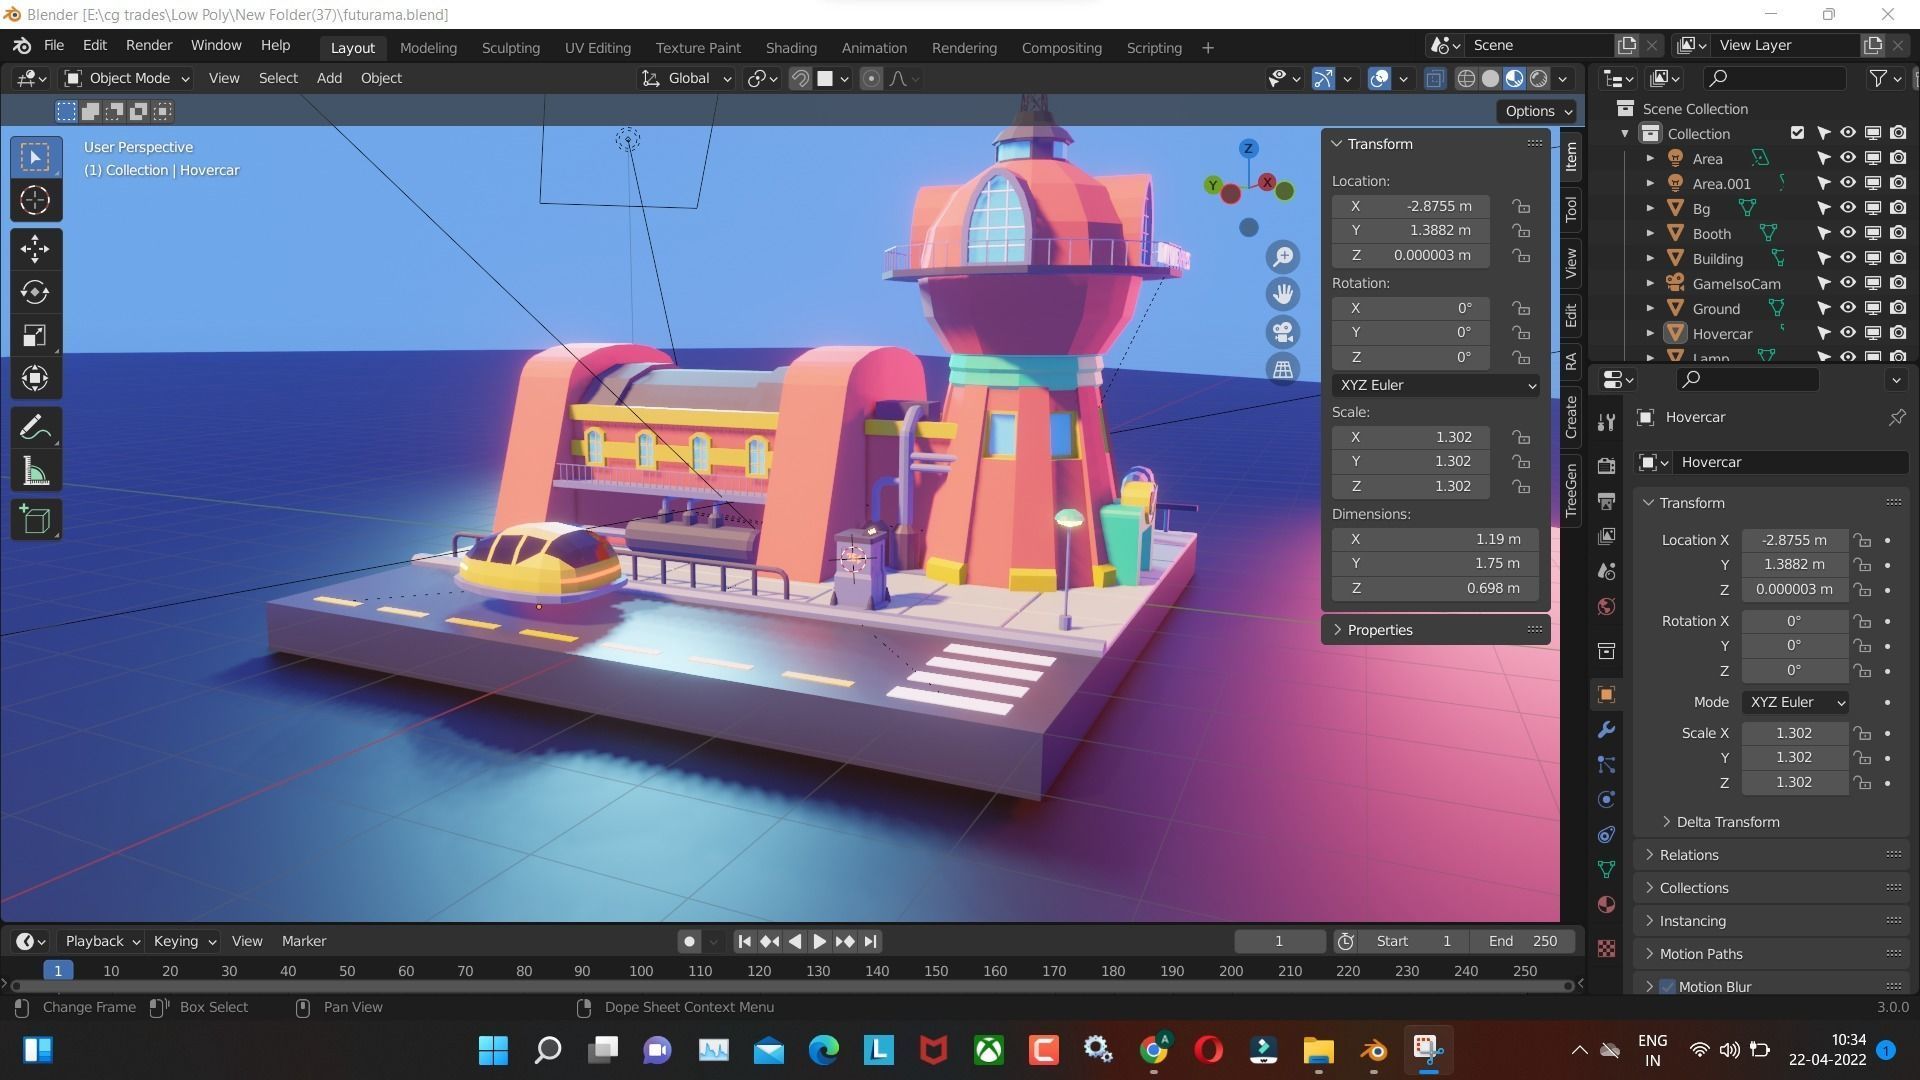
Task: Open the Render menu
Action: pos(149,45)
